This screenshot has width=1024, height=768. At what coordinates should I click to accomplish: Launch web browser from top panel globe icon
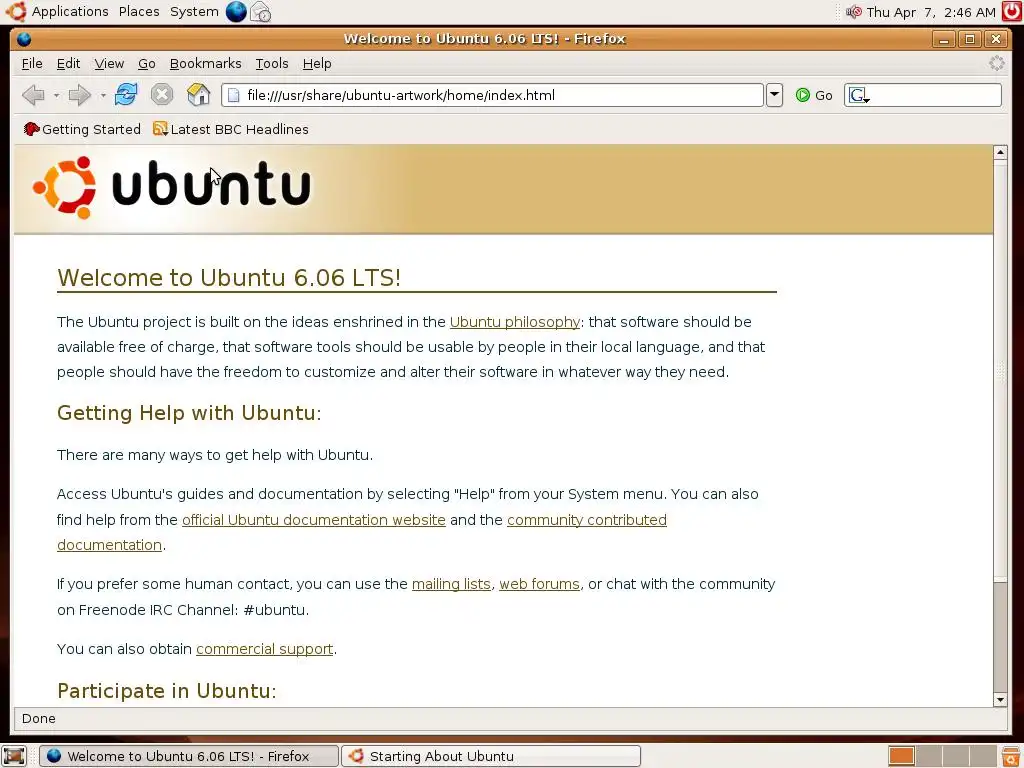[x=236, y=12]
